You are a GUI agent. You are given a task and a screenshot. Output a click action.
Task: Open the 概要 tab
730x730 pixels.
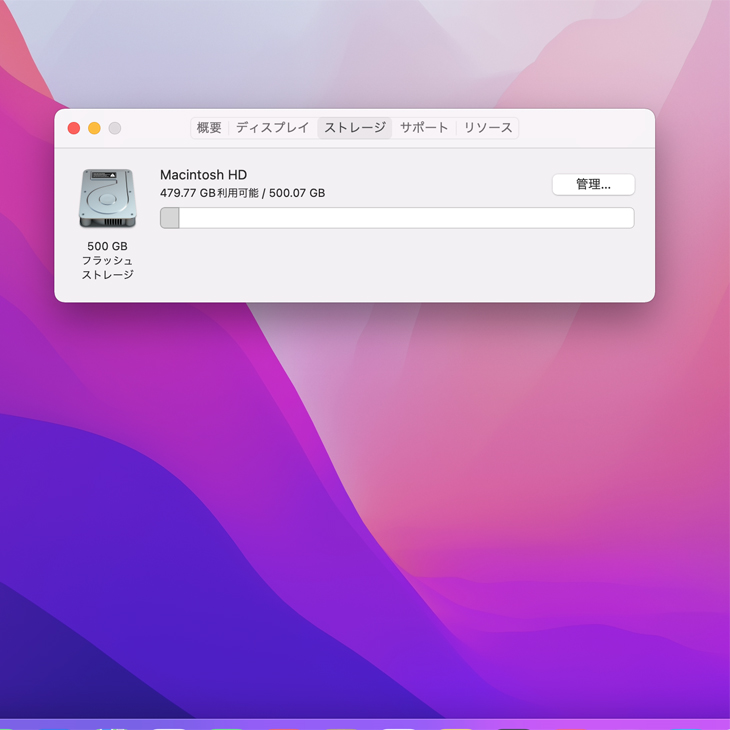tap(209, 128)
